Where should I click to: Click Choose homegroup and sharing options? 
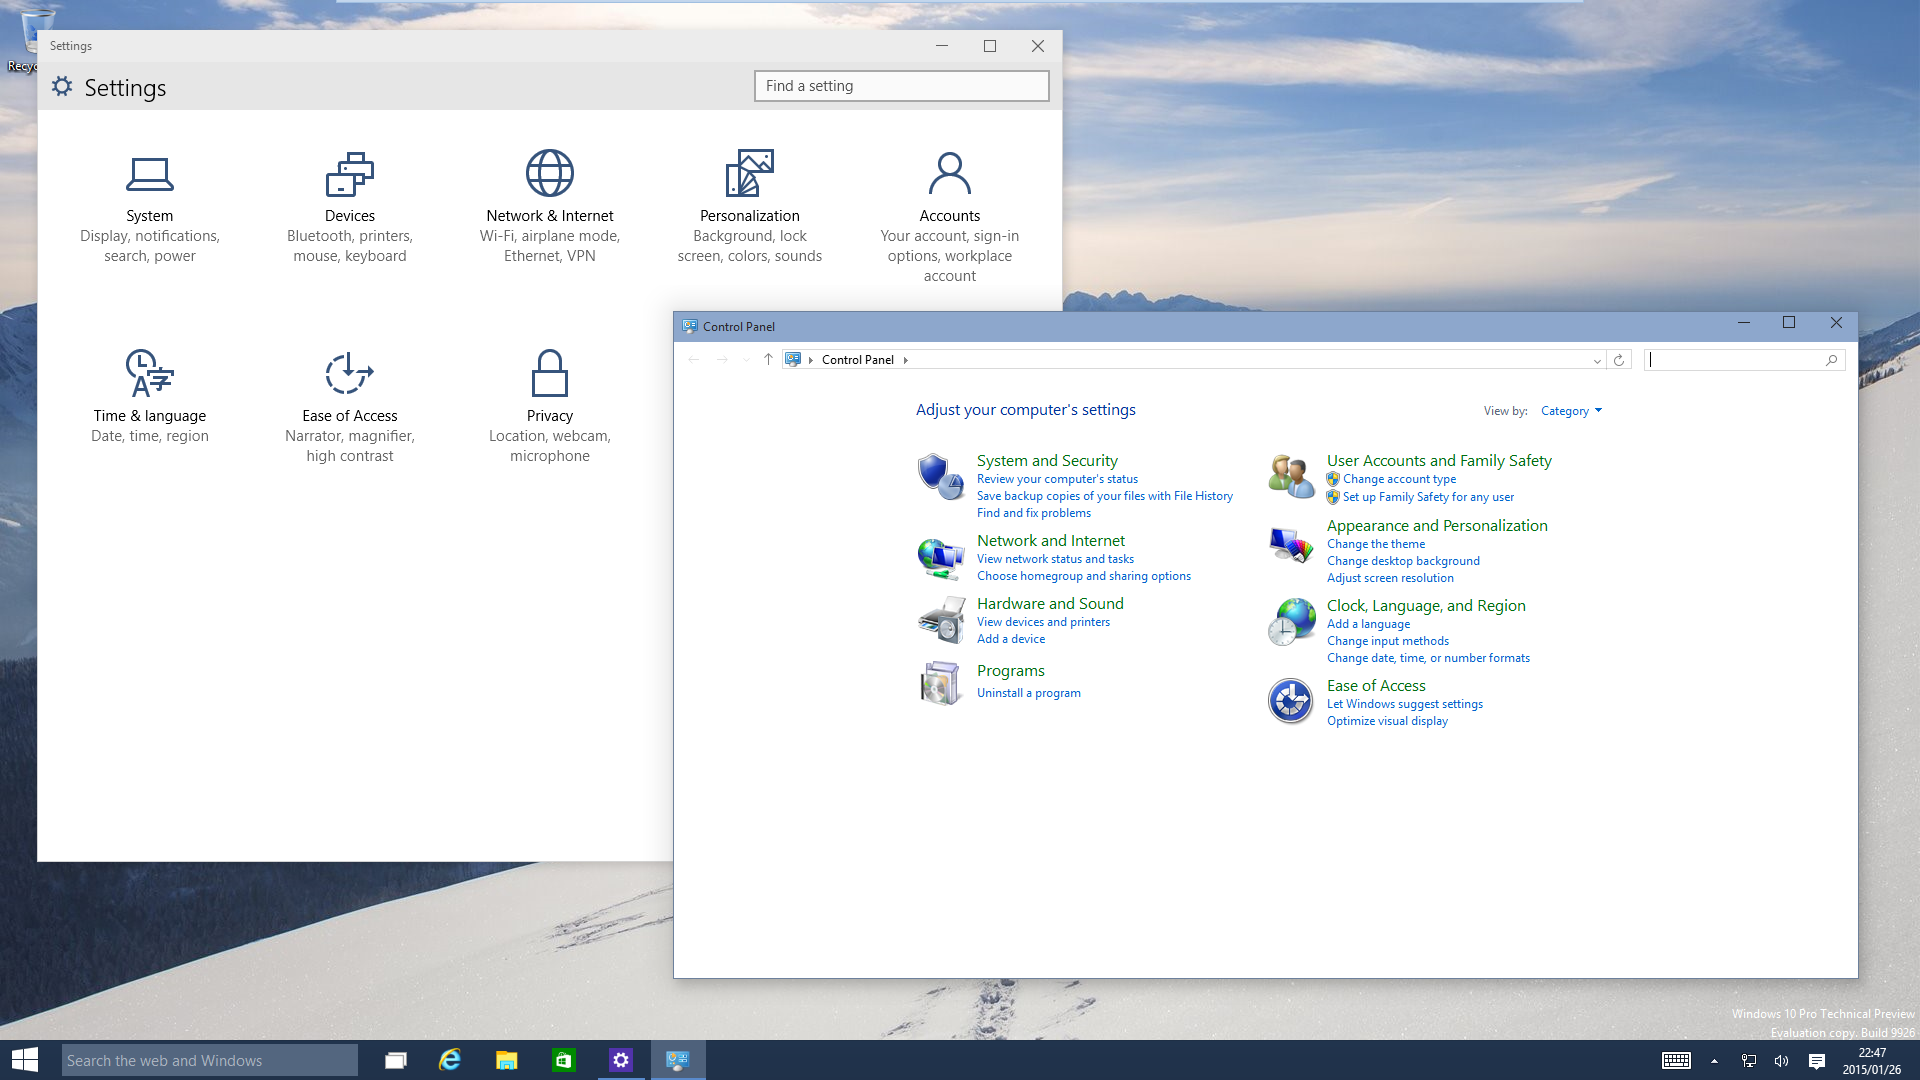[x=1084, y=576]
